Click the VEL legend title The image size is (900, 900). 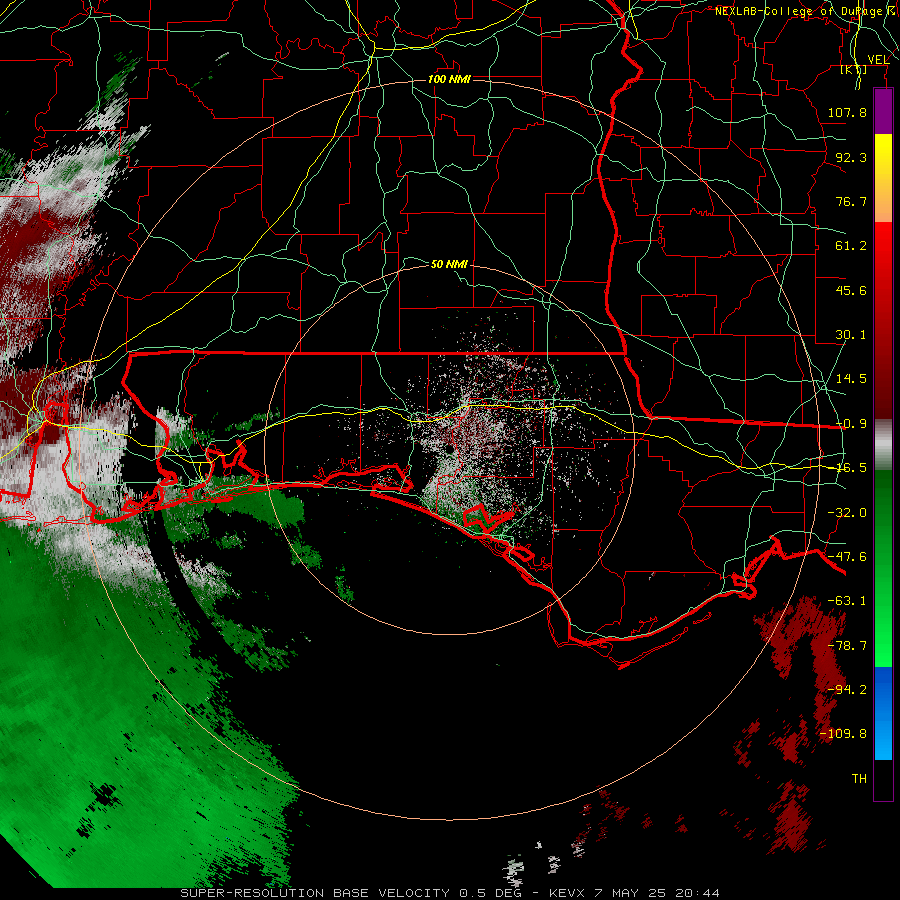[x=878, y=60]
